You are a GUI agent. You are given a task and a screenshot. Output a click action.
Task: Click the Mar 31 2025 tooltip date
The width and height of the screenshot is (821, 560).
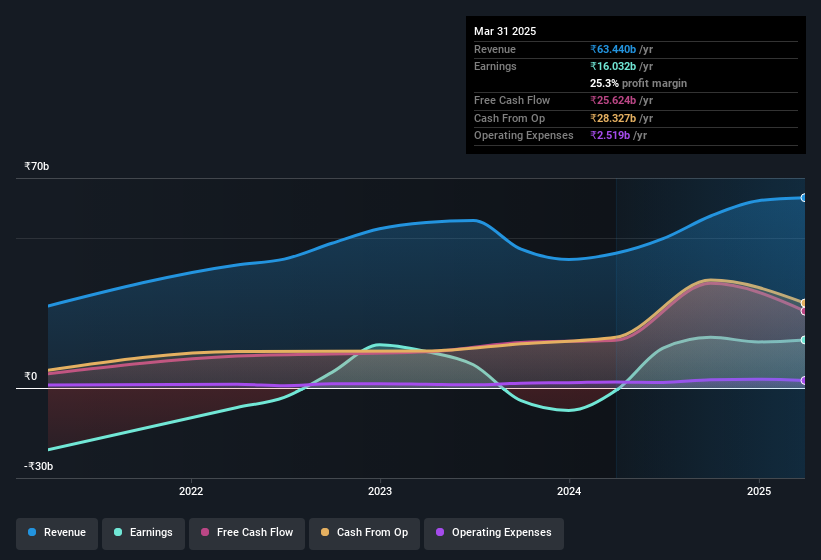(505, 31)
